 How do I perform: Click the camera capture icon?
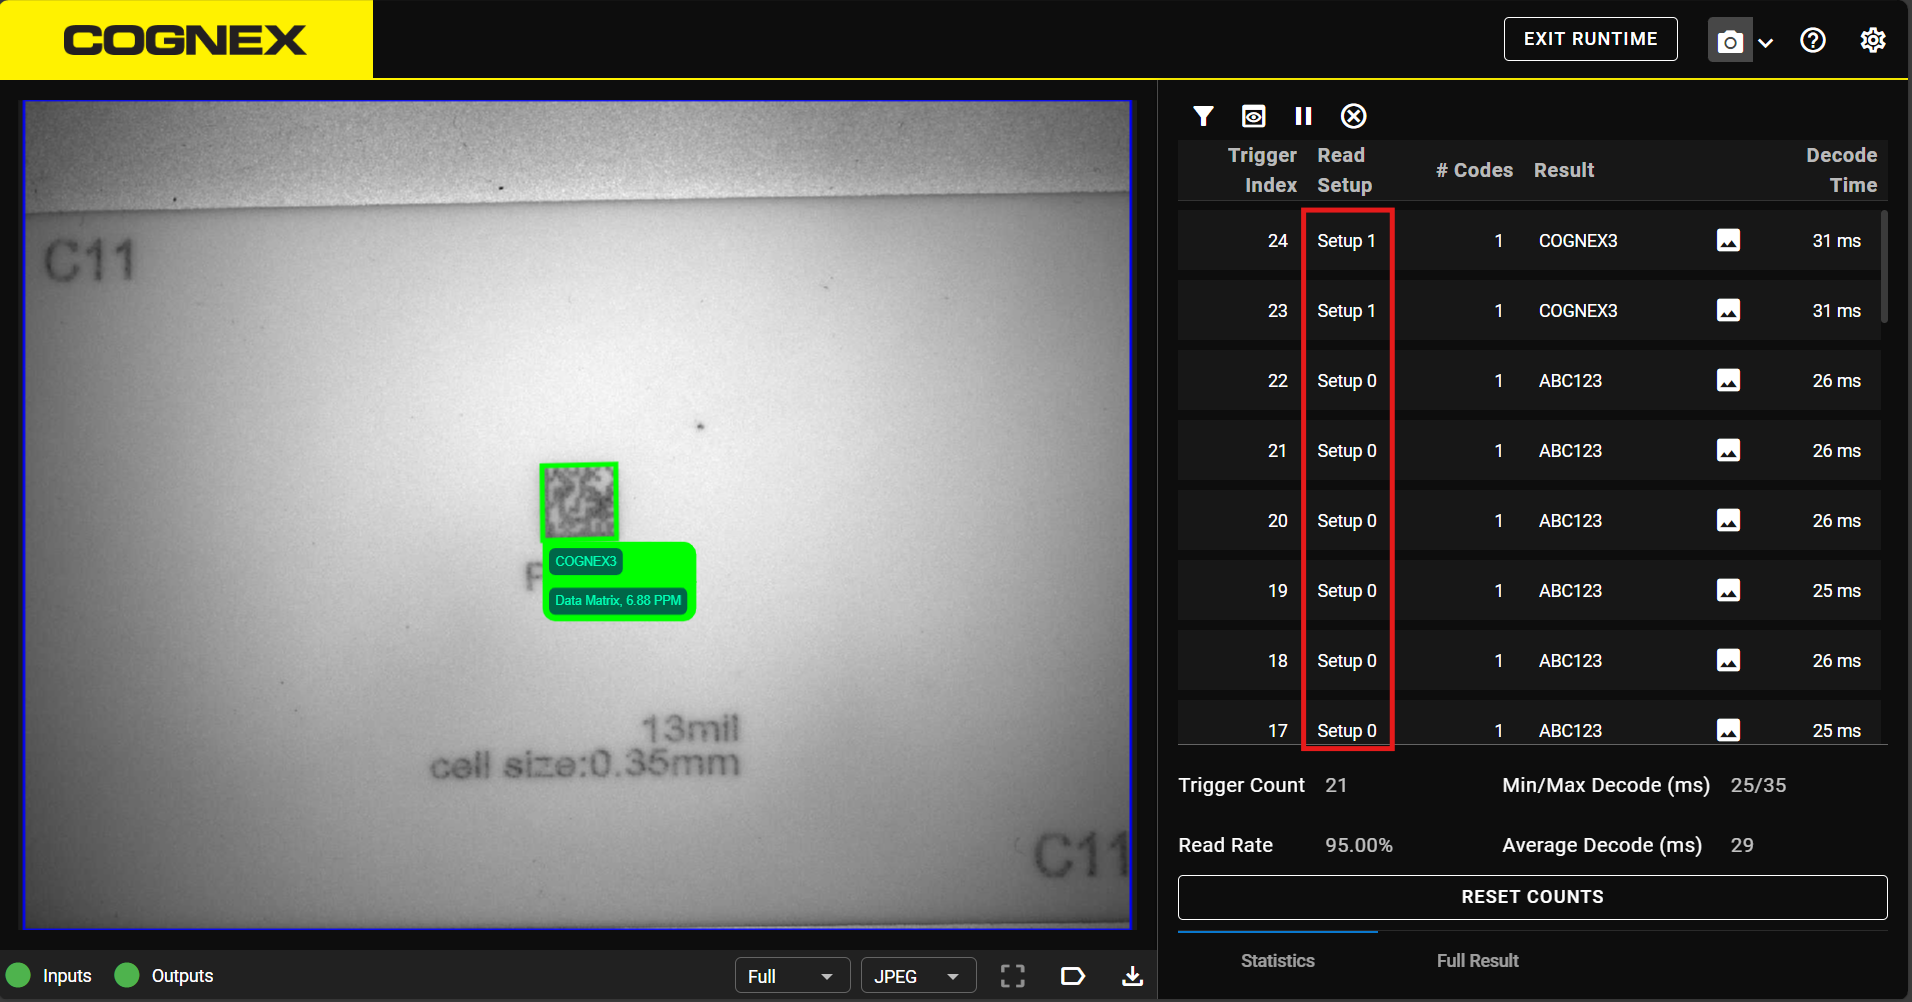point(1729,41)
